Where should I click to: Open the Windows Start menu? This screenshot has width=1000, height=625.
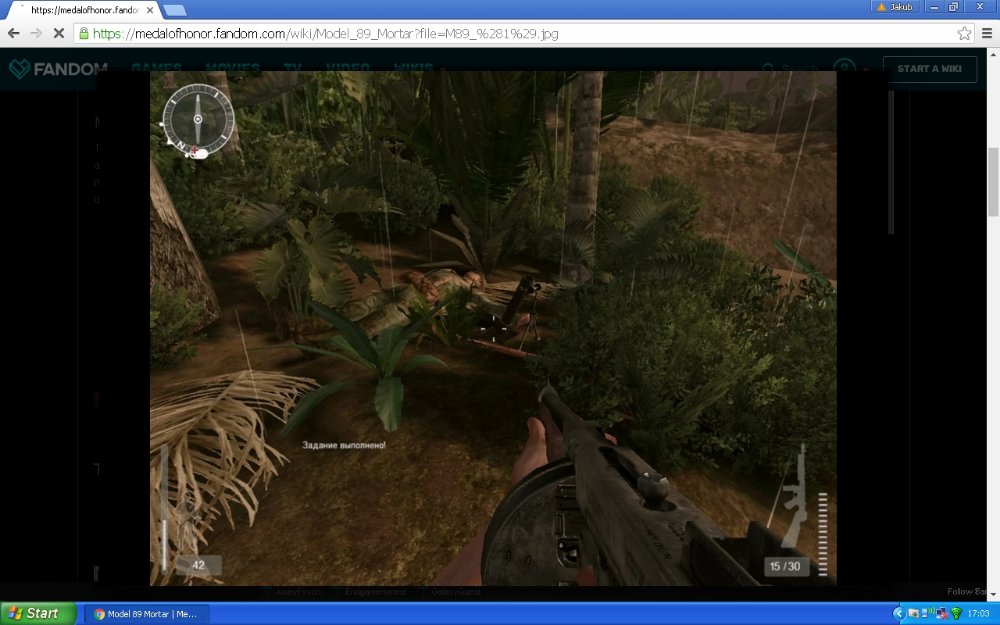point(38,614)
